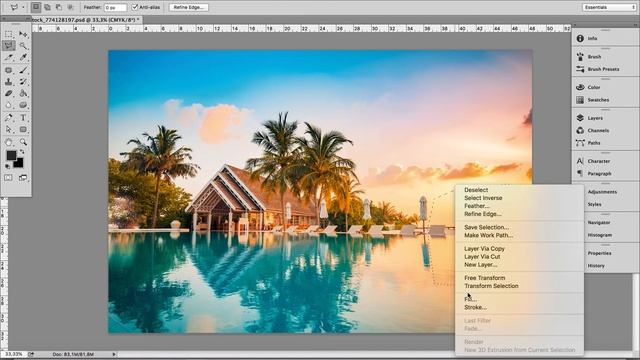Screen dimensions: 640x360
Task: Select the Blur tool
Action: 9,105
